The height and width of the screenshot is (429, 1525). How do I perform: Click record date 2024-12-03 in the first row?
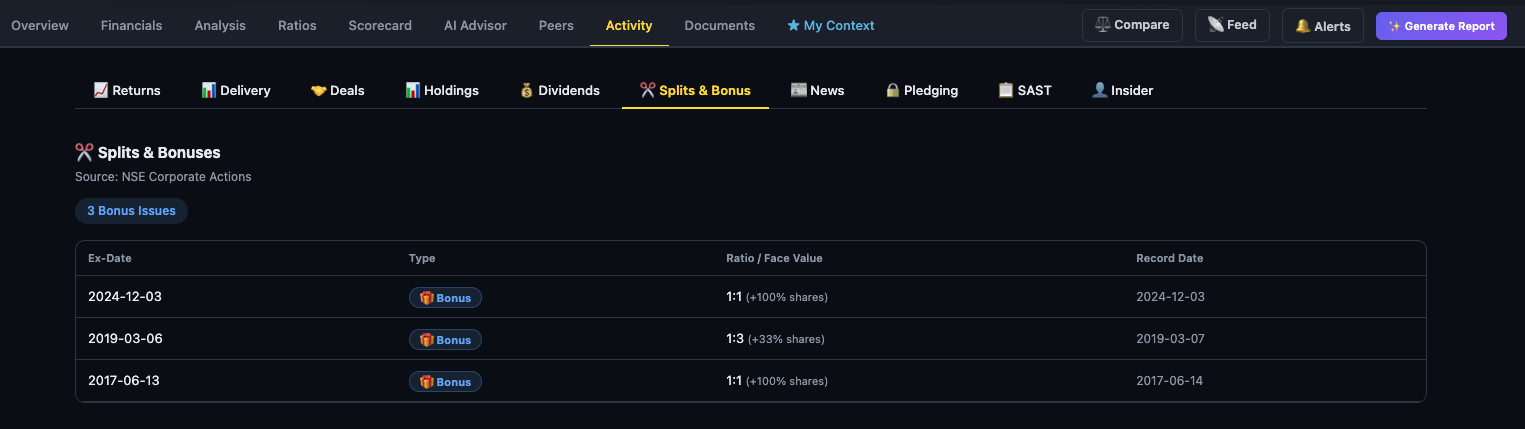[x=1170, y=297]
